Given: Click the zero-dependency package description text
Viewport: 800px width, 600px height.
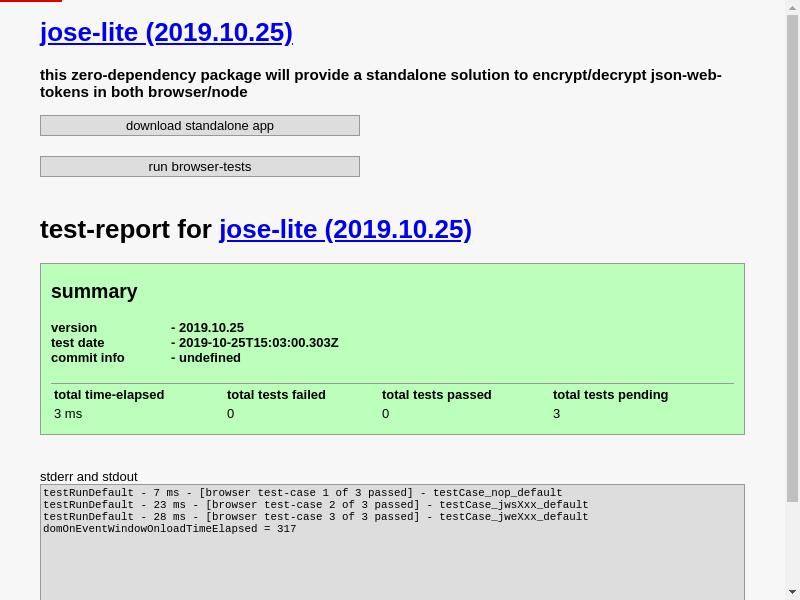Looking at the screenshot, I should tap(381, 83).
